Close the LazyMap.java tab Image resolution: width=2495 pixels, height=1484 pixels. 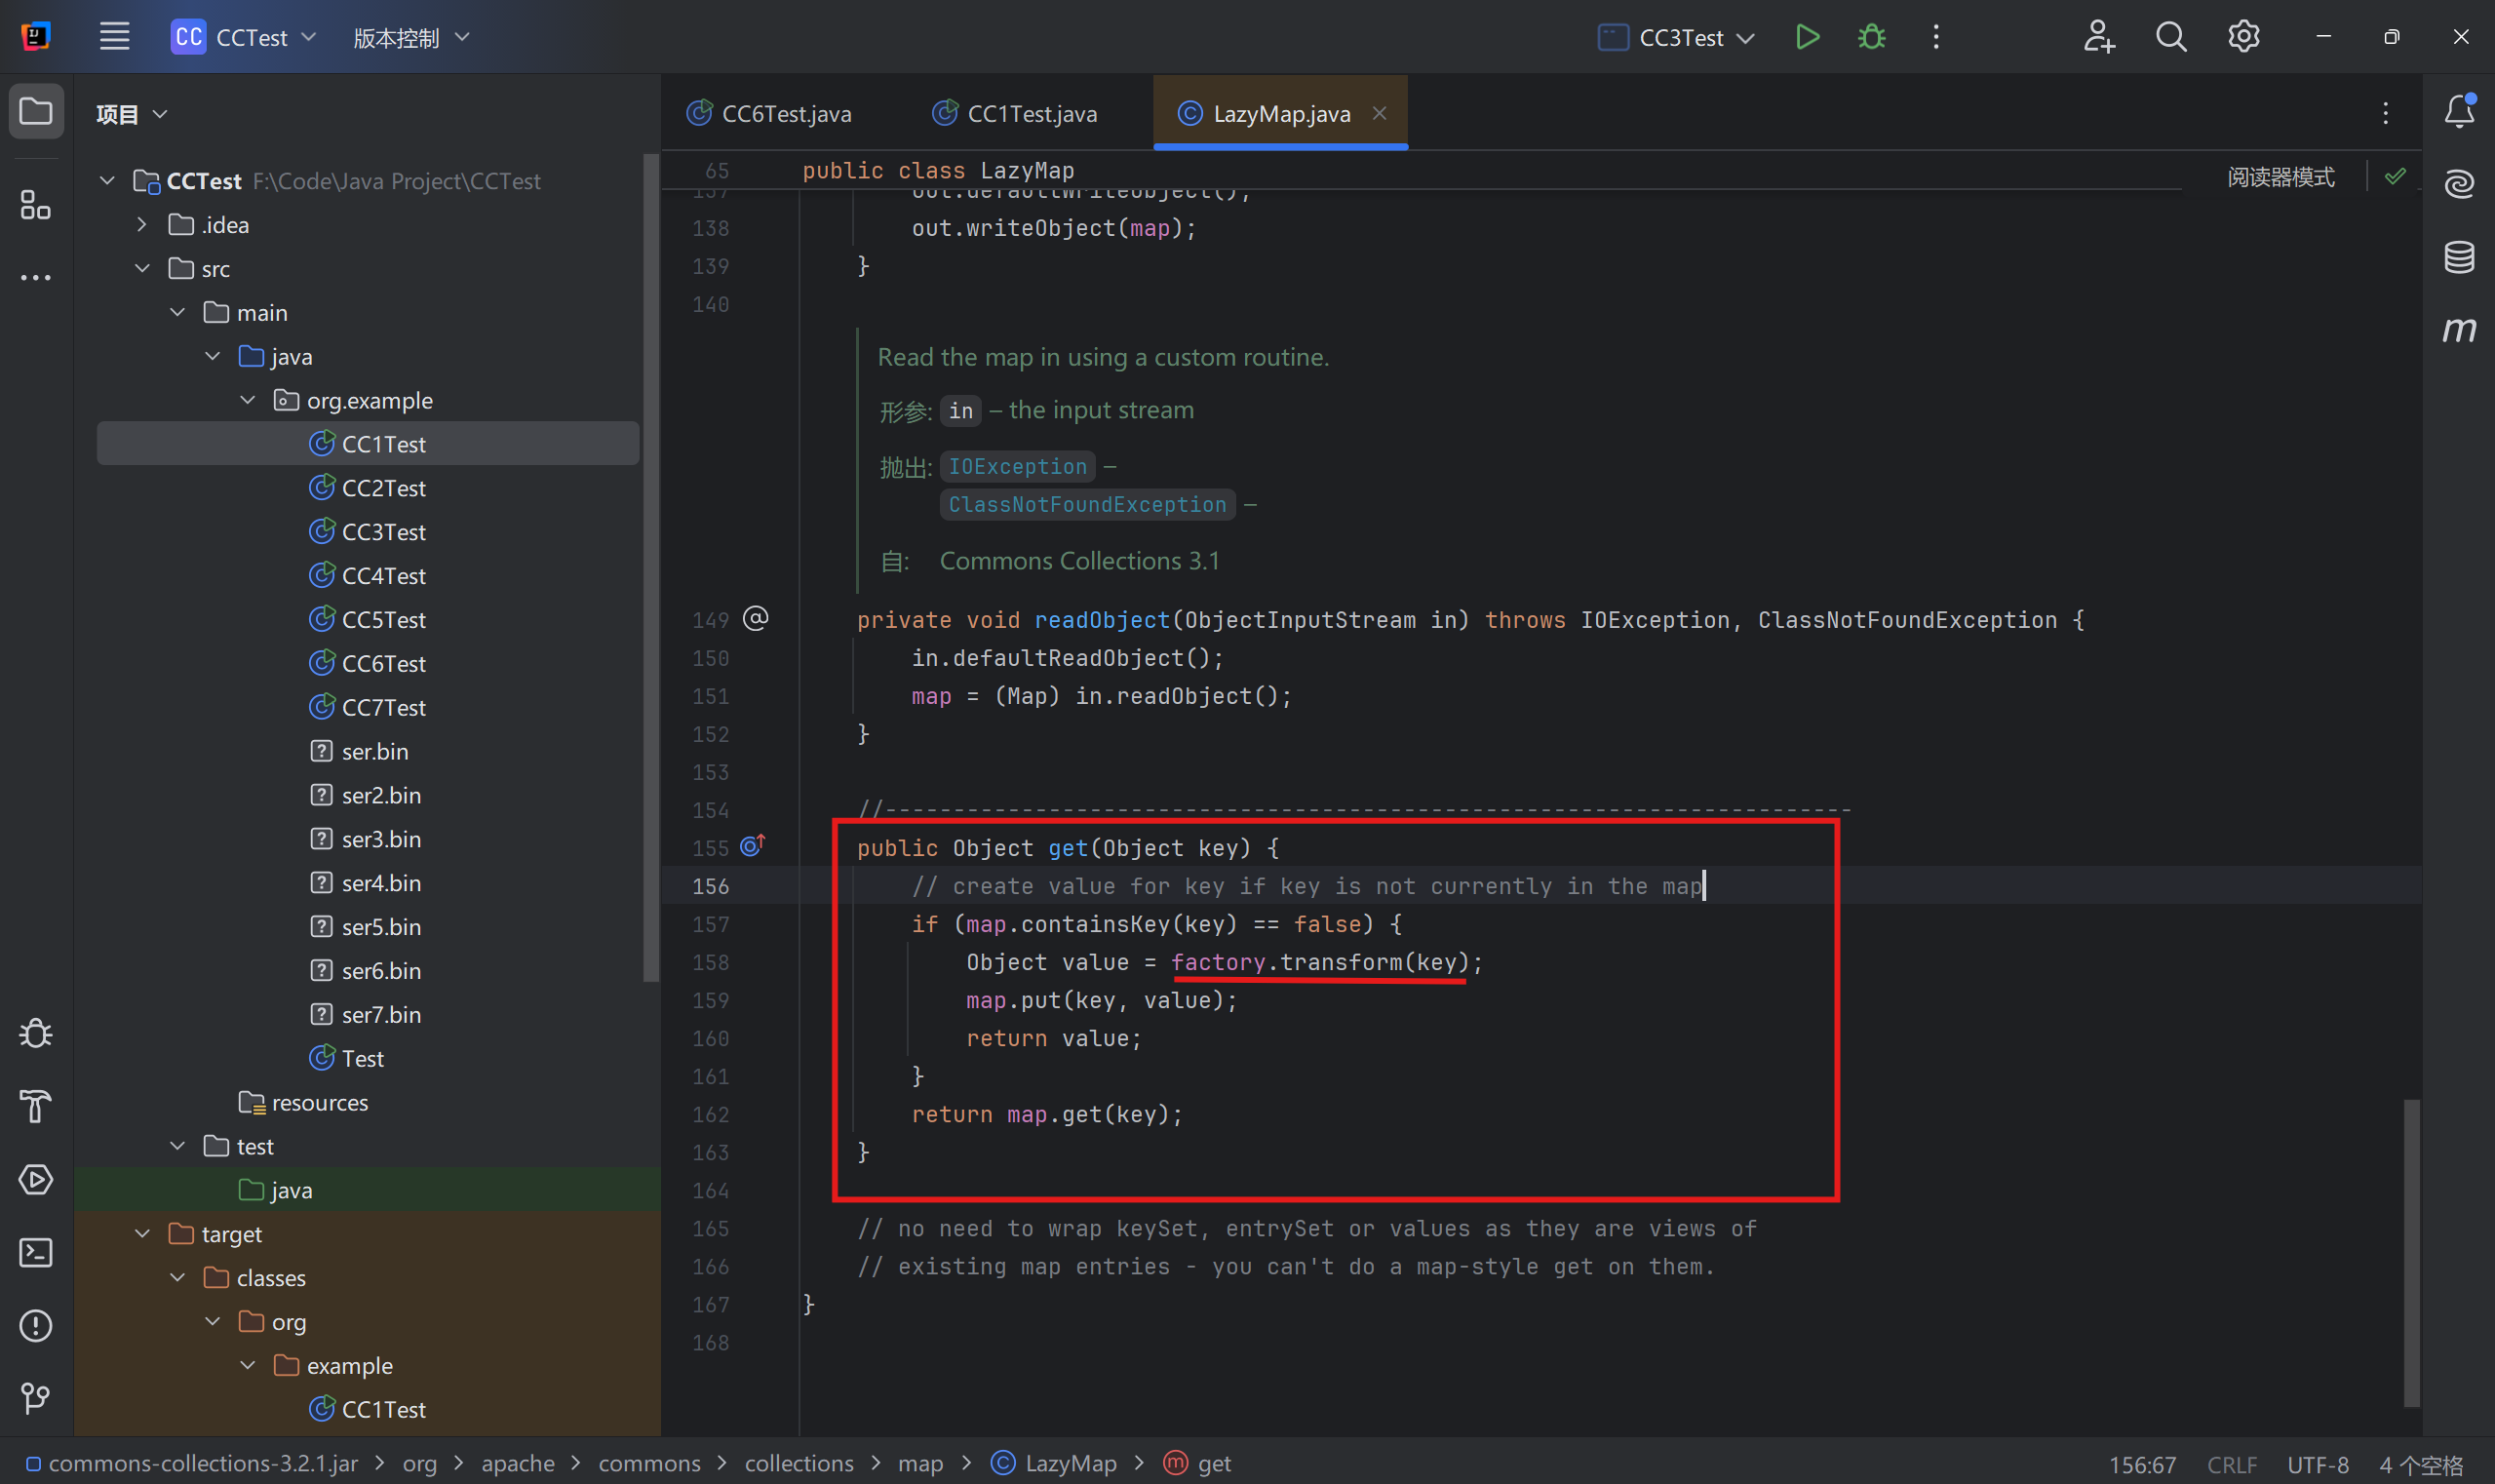coord(1379,113)
